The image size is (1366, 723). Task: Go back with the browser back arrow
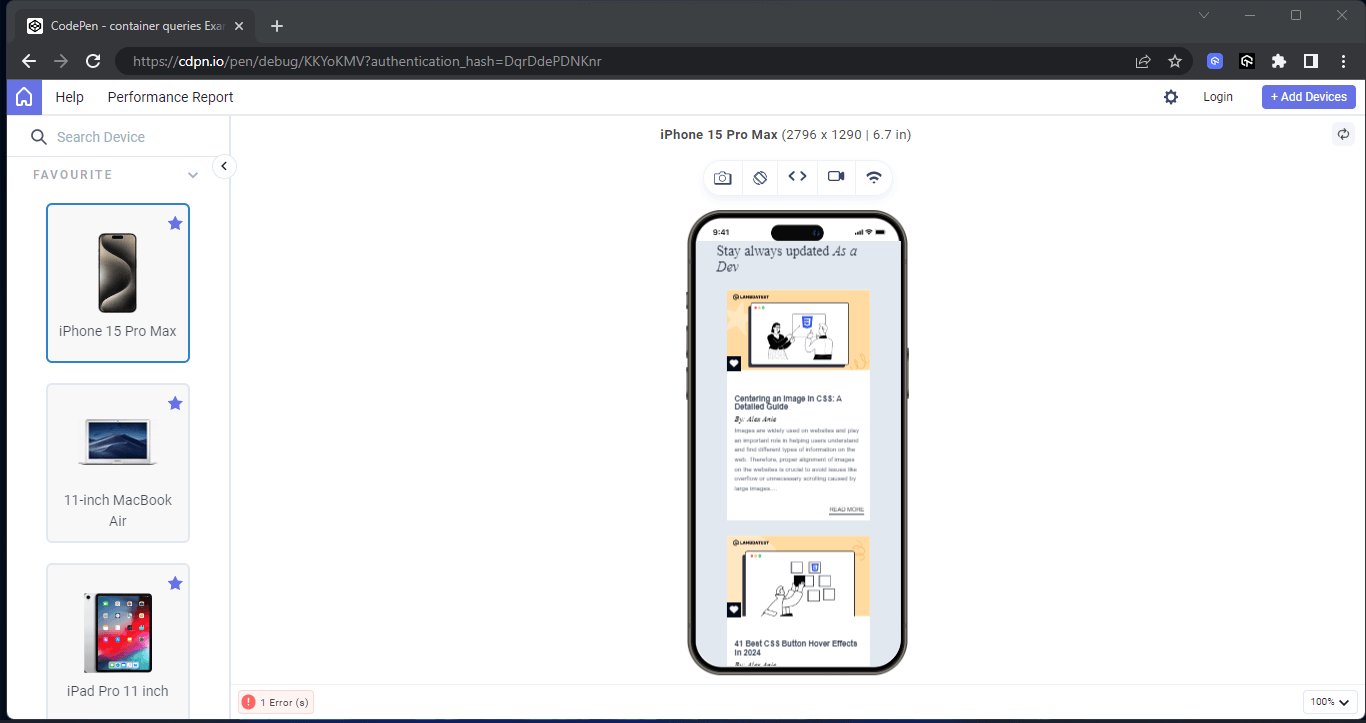click(x=28, y=61)
